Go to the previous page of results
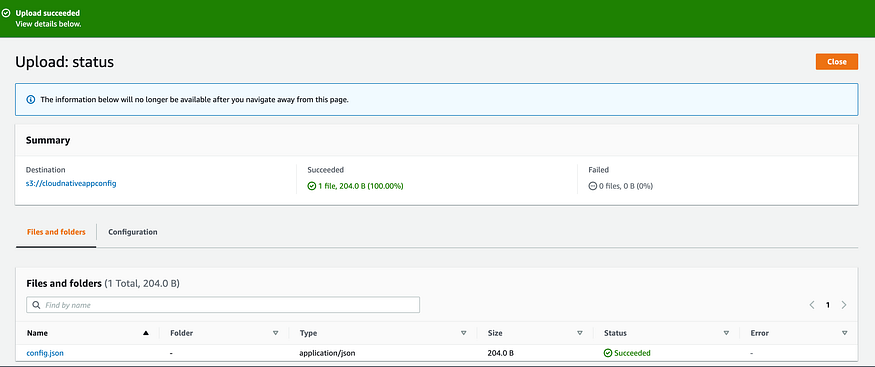875x367 pixels. pyautogui.click(x=812, y=305)
